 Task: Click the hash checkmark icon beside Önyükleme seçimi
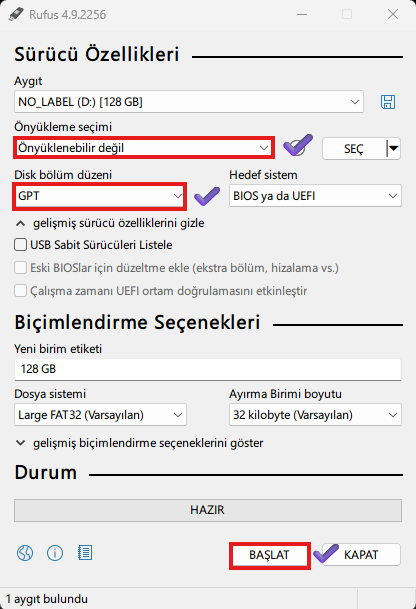pyautogui.click(x=298, y=145)
